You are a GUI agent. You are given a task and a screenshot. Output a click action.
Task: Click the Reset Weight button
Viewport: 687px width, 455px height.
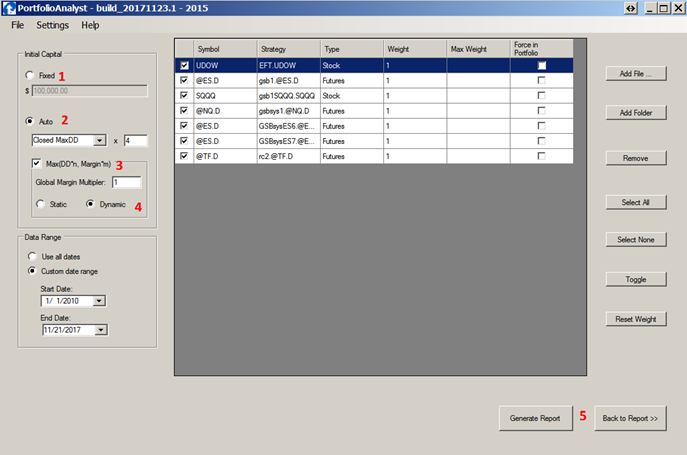tap(635, 319)
